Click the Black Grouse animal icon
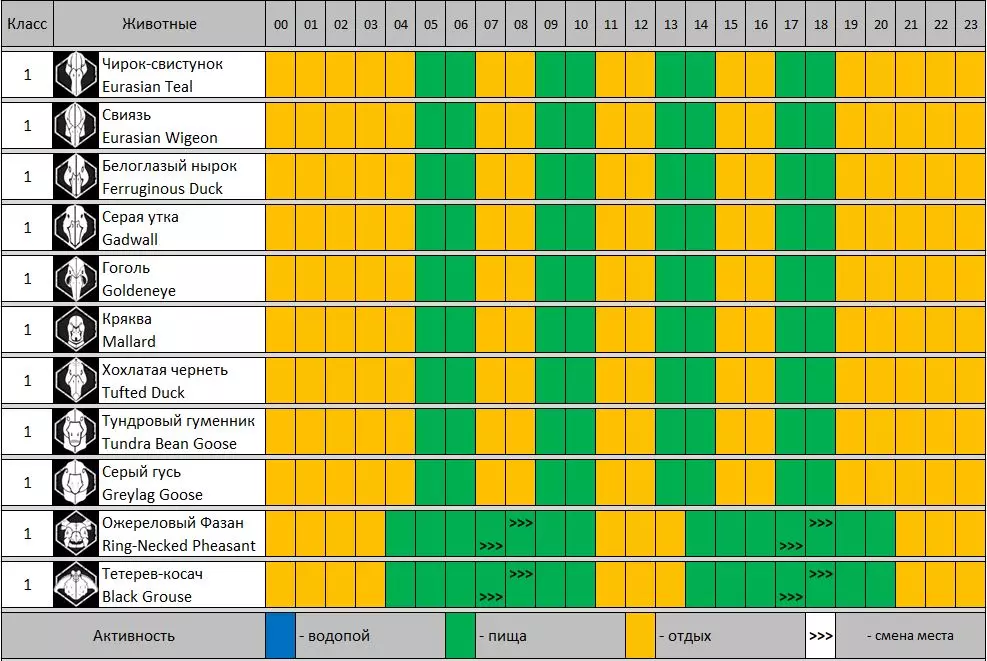The image size is (987, 661). coord(76,584)
